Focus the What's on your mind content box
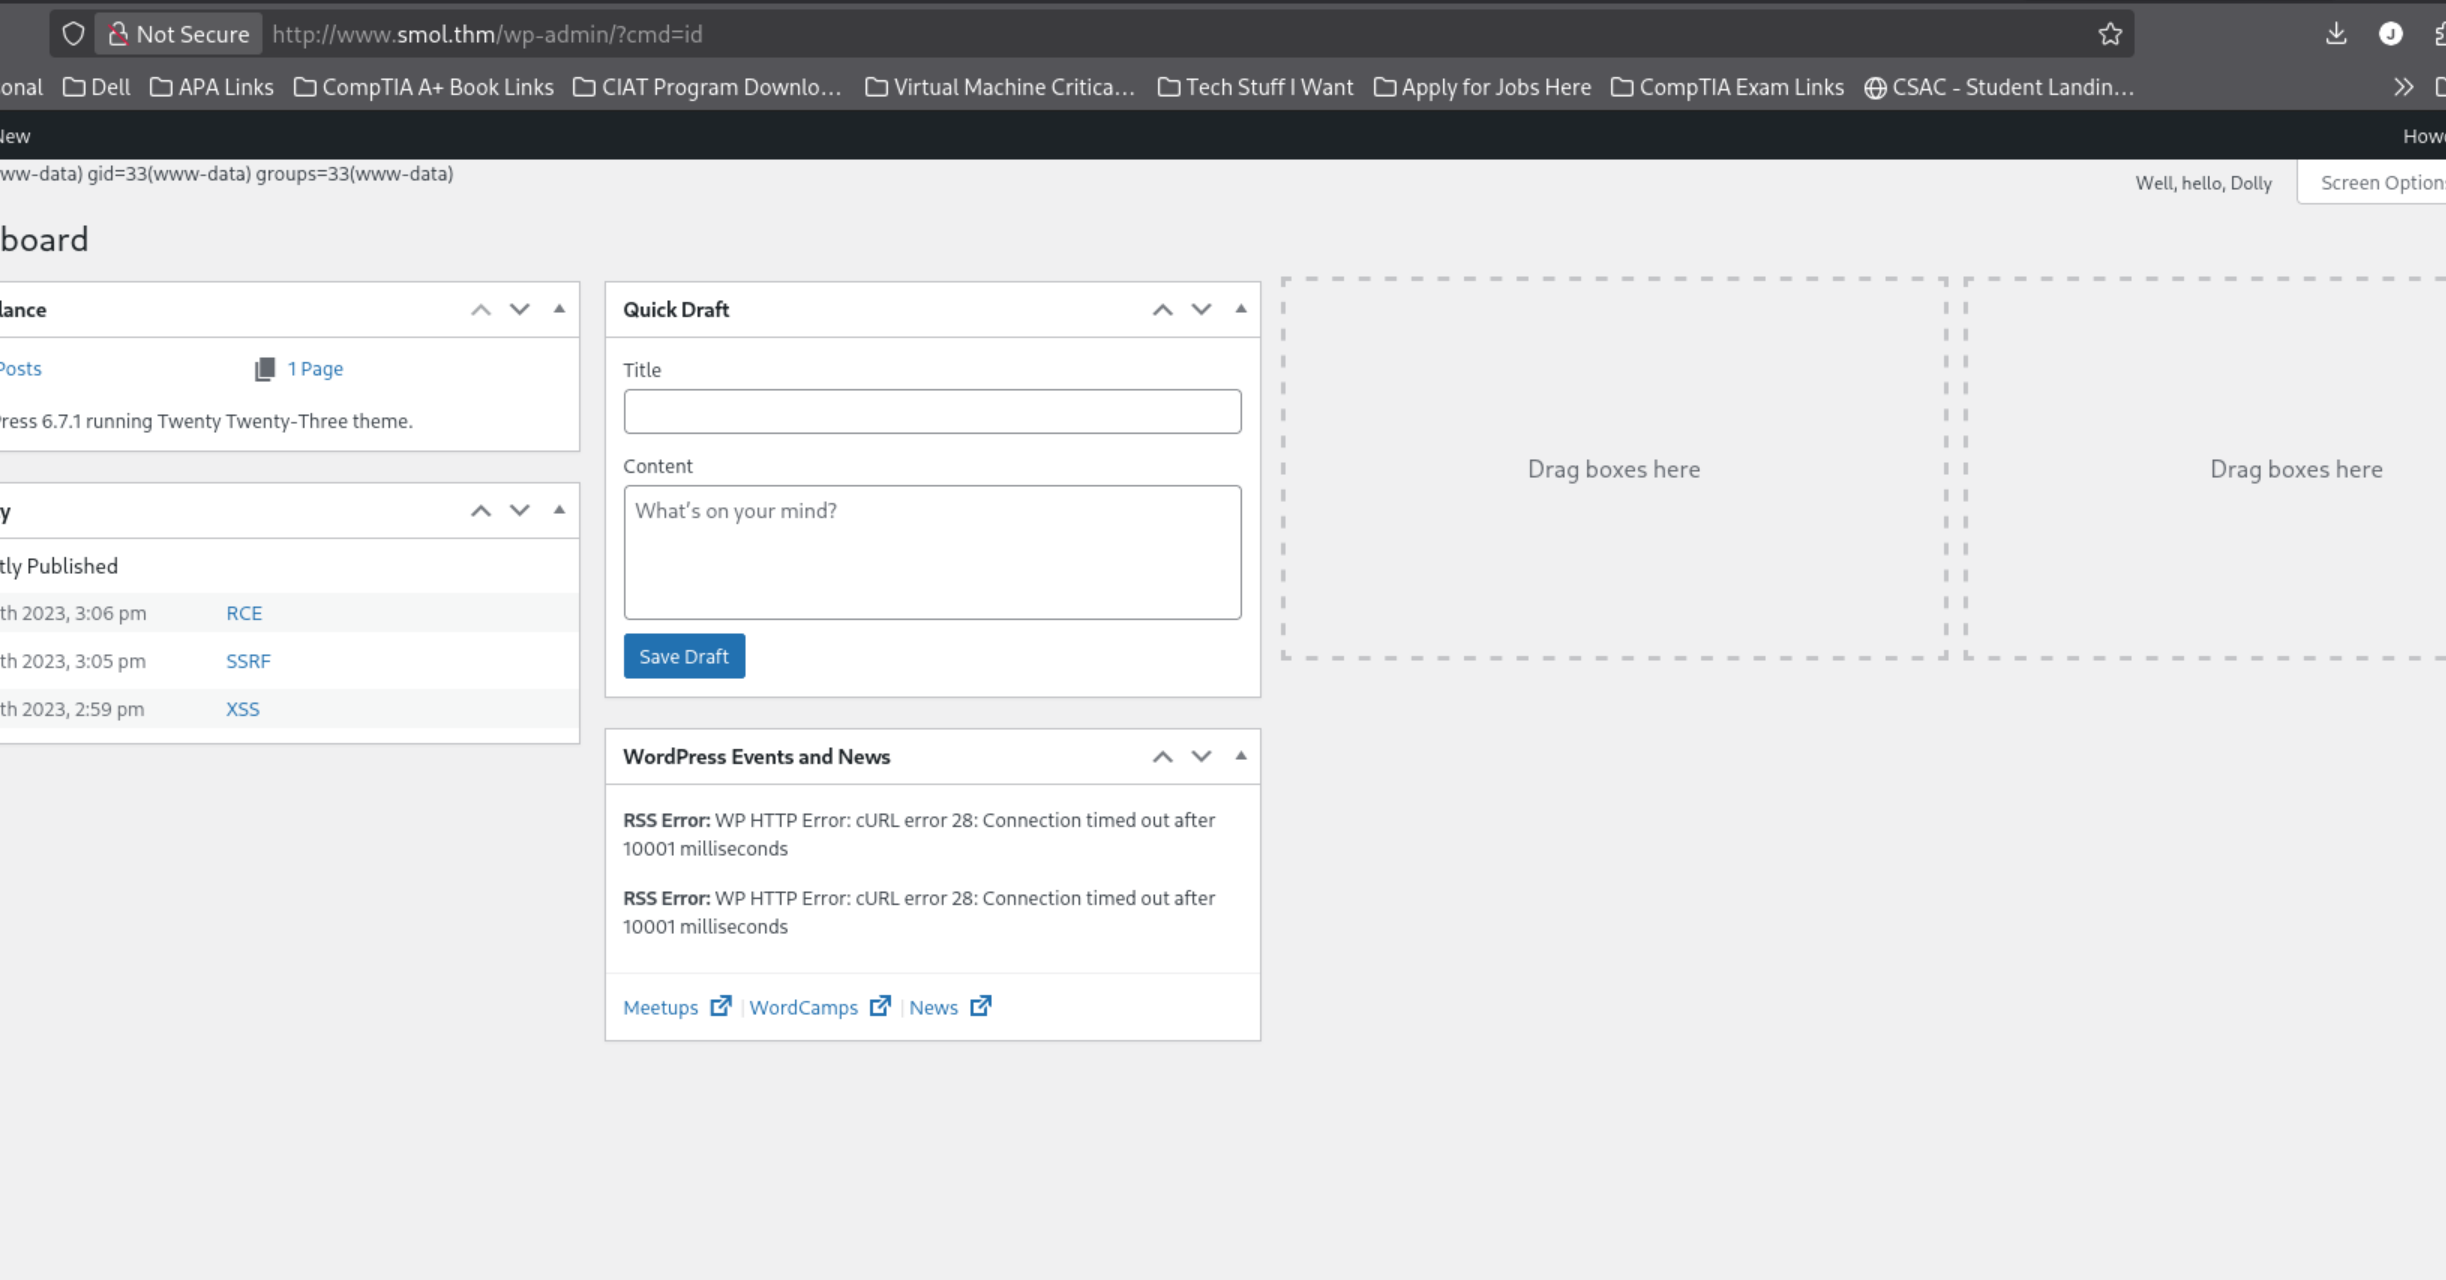This screenshot has width=2446, height=1280. point(932,552)
